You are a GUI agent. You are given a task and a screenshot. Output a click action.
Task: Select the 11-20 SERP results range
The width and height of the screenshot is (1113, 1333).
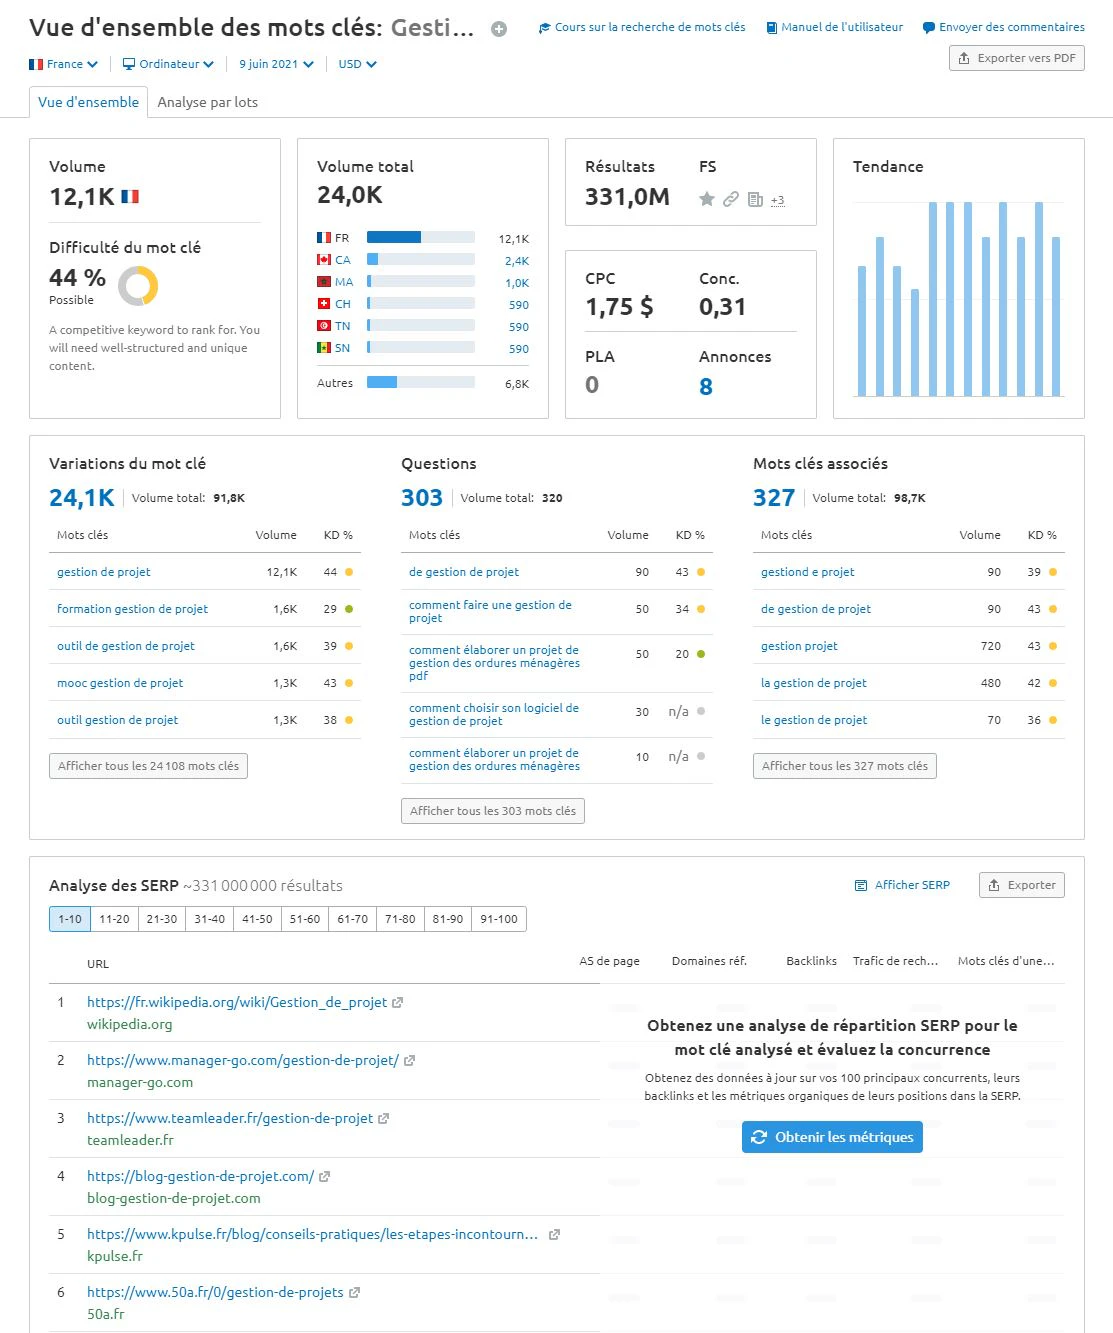point(114,919)
